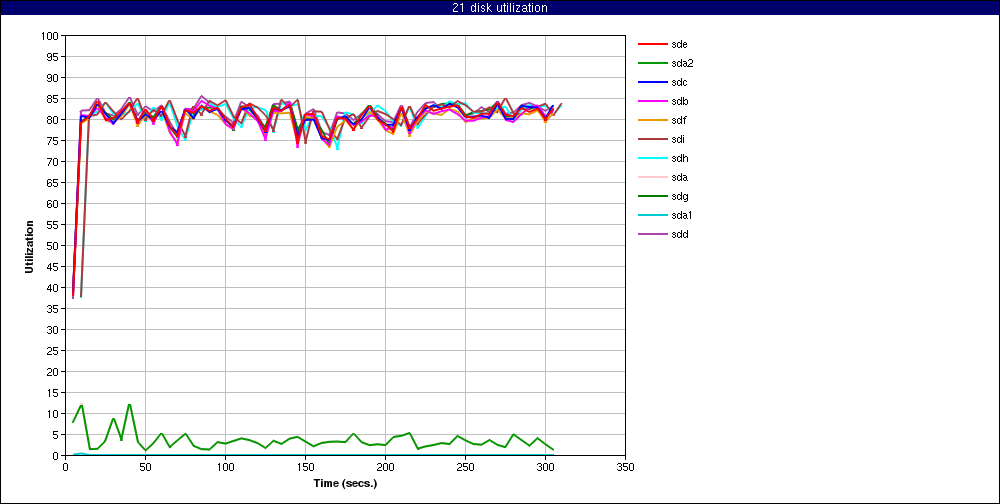Select the sda legend label
This screenshot has width=1000, height=504.
point(679,177)
